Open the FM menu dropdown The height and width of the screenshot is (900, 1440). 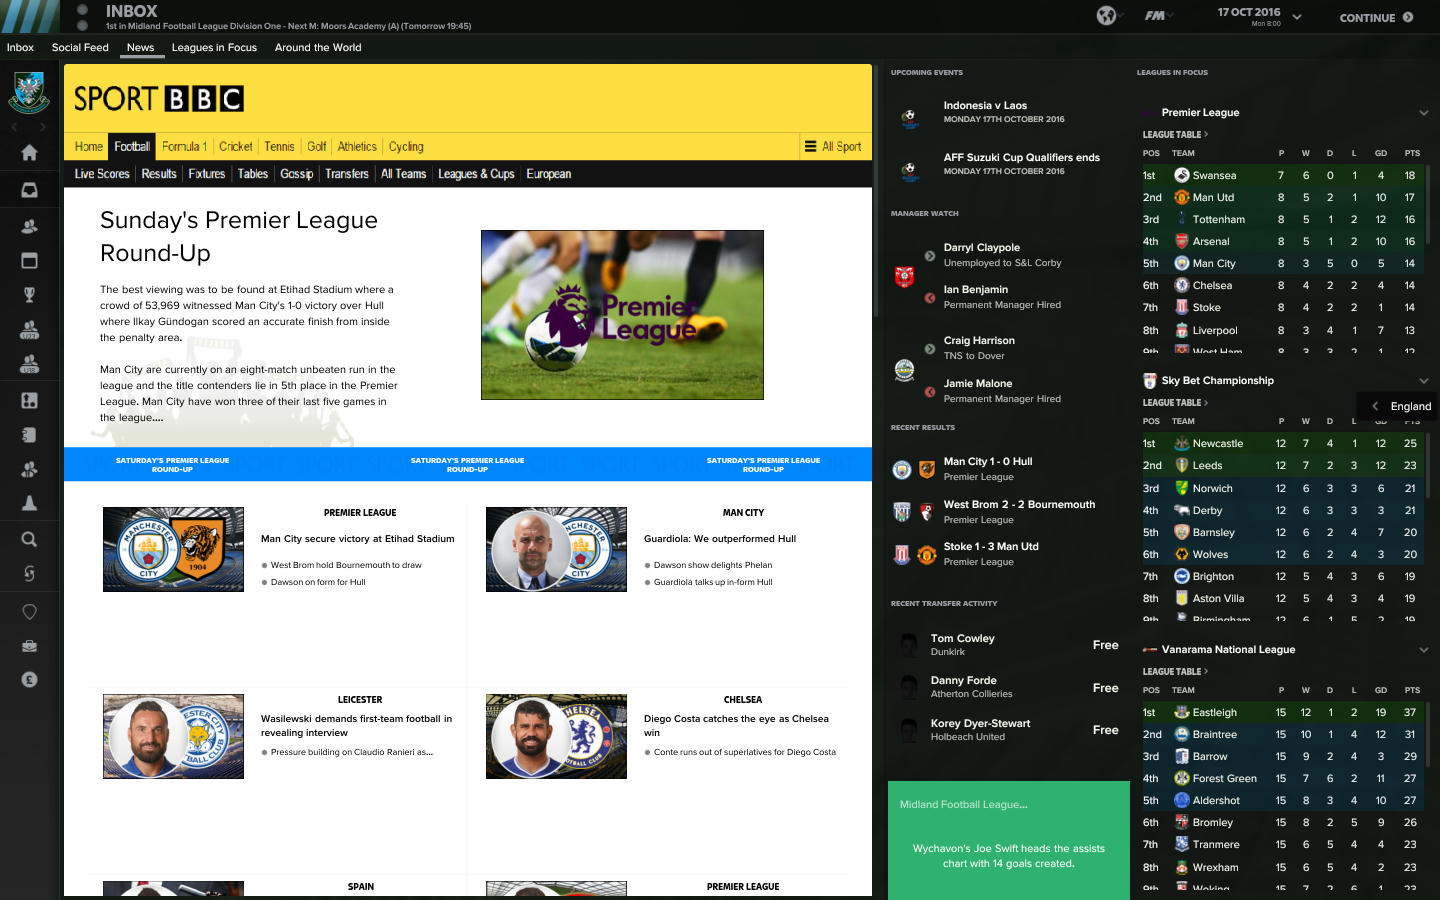1159,16
